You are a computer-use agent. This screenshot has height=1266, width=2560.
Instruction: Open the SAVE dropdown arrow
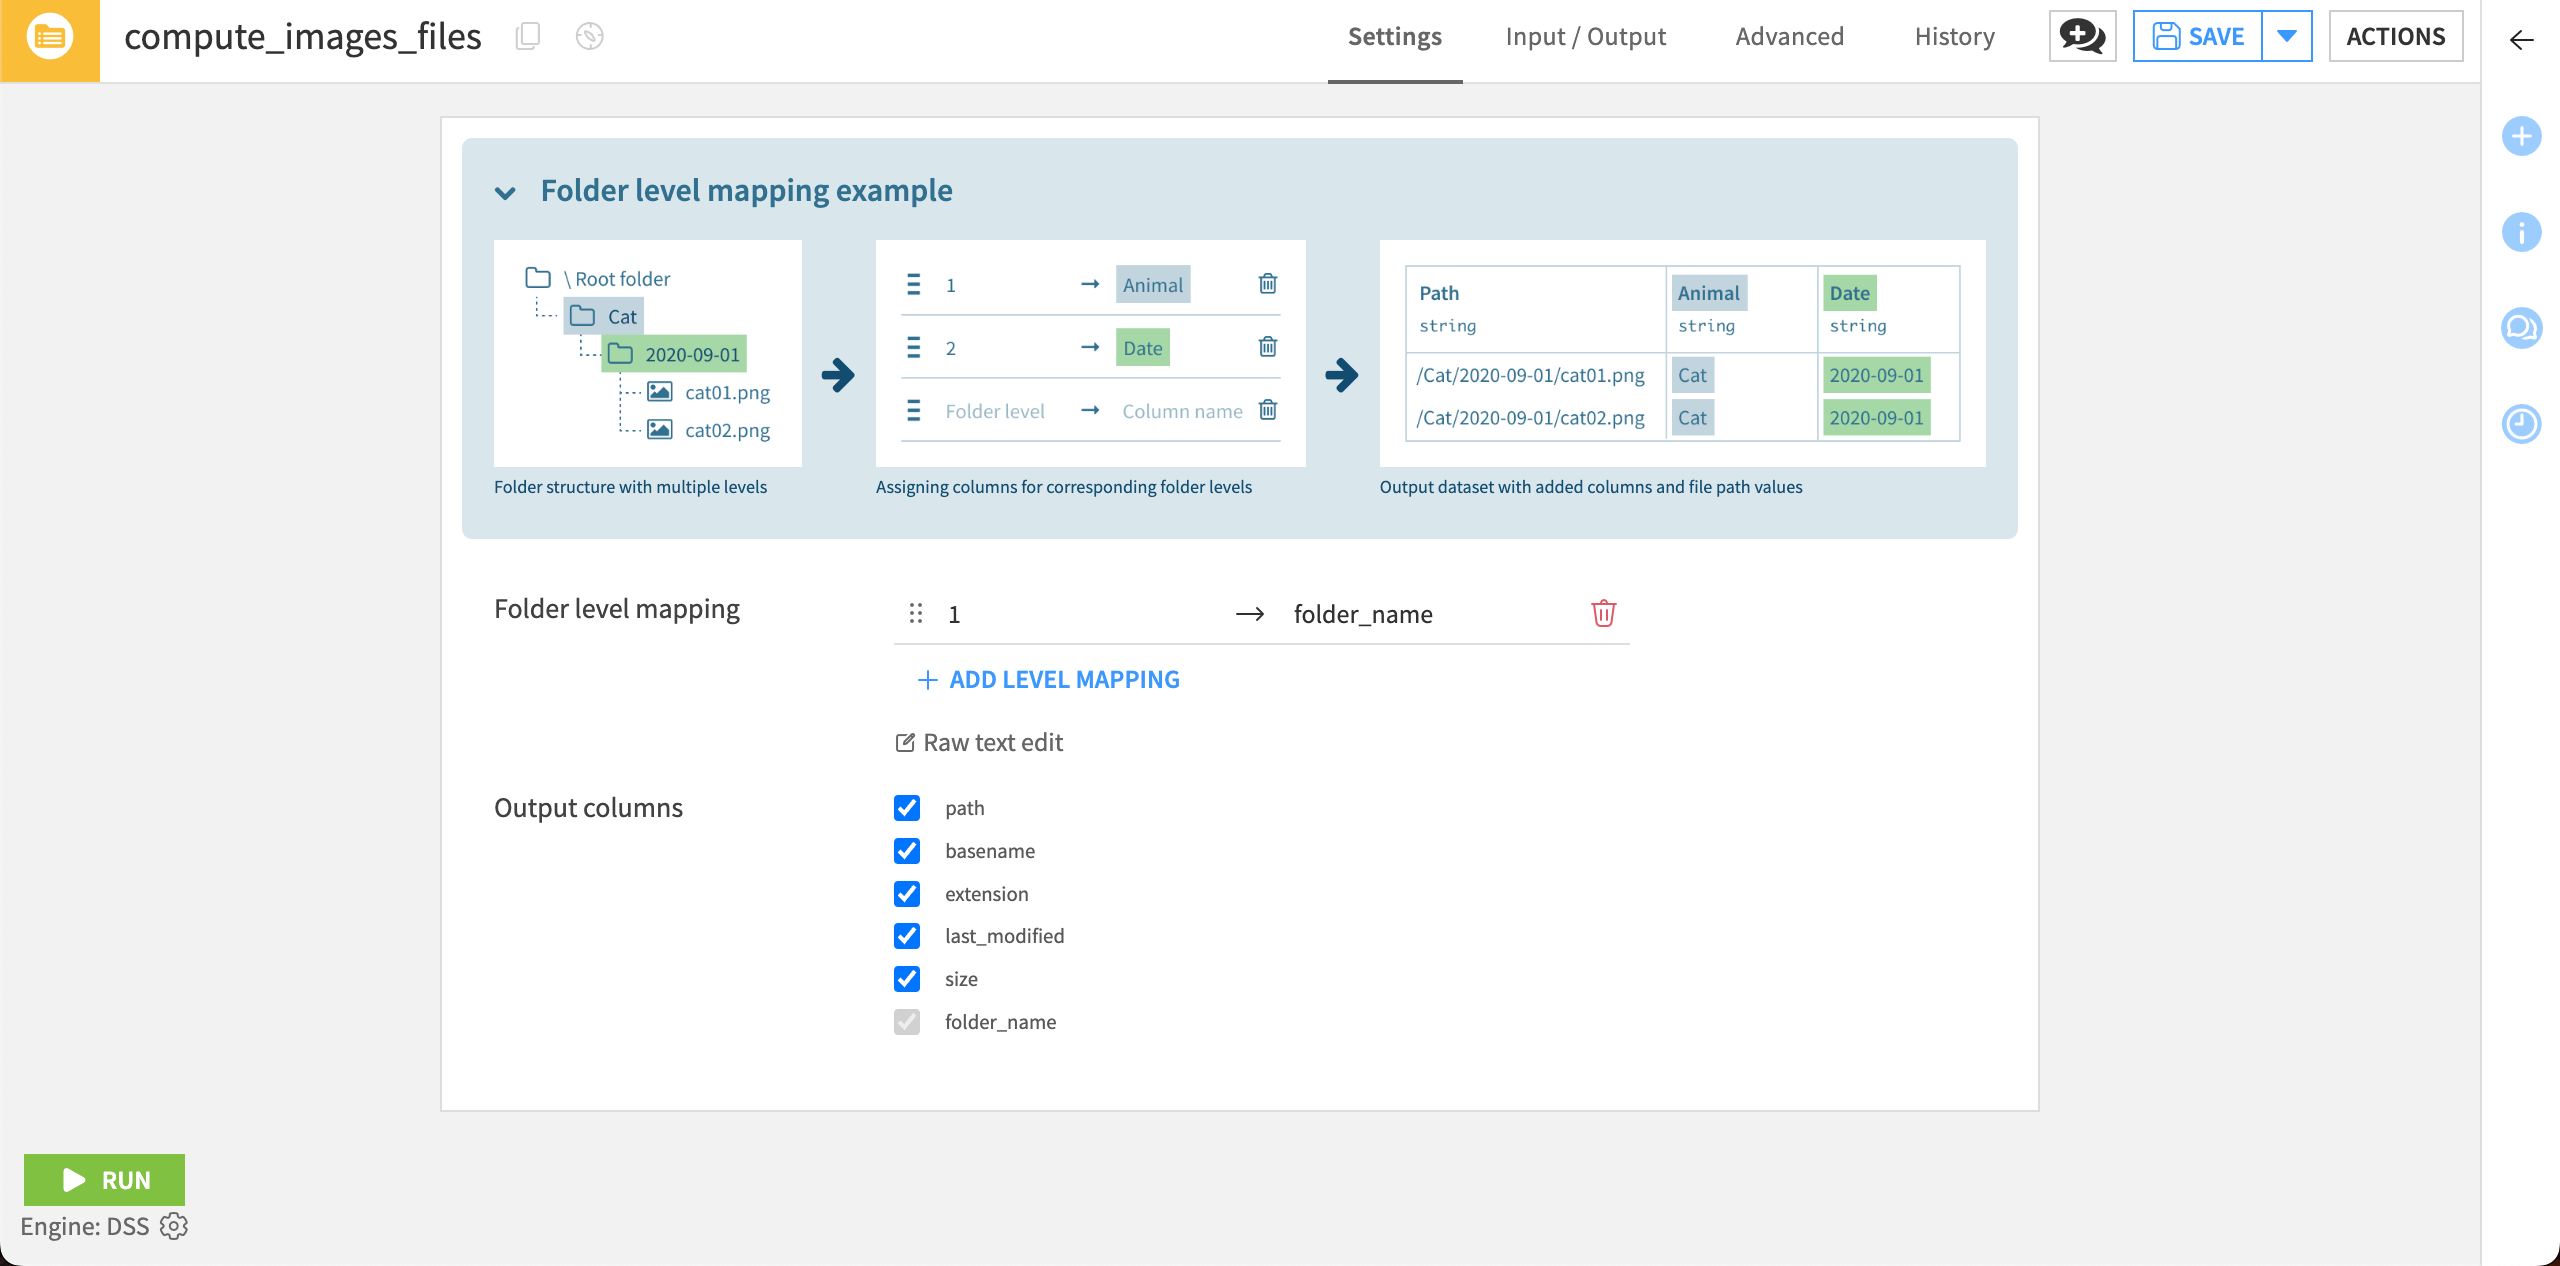[x=2289, y=36]
